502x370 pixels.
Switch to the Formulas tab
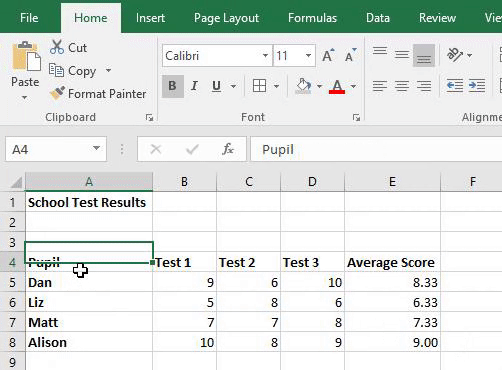pyautogui.click(x=312, y=18)
